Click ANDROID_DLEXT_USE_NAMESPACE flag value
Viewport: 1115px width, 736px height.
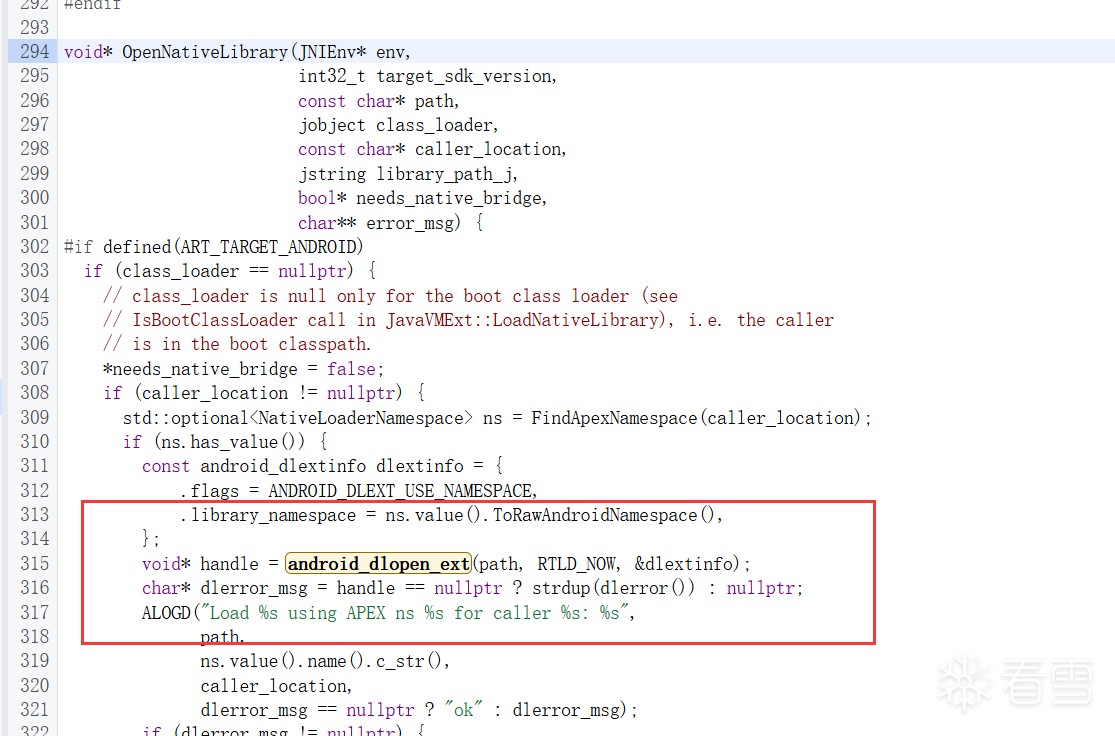[402, 491]
